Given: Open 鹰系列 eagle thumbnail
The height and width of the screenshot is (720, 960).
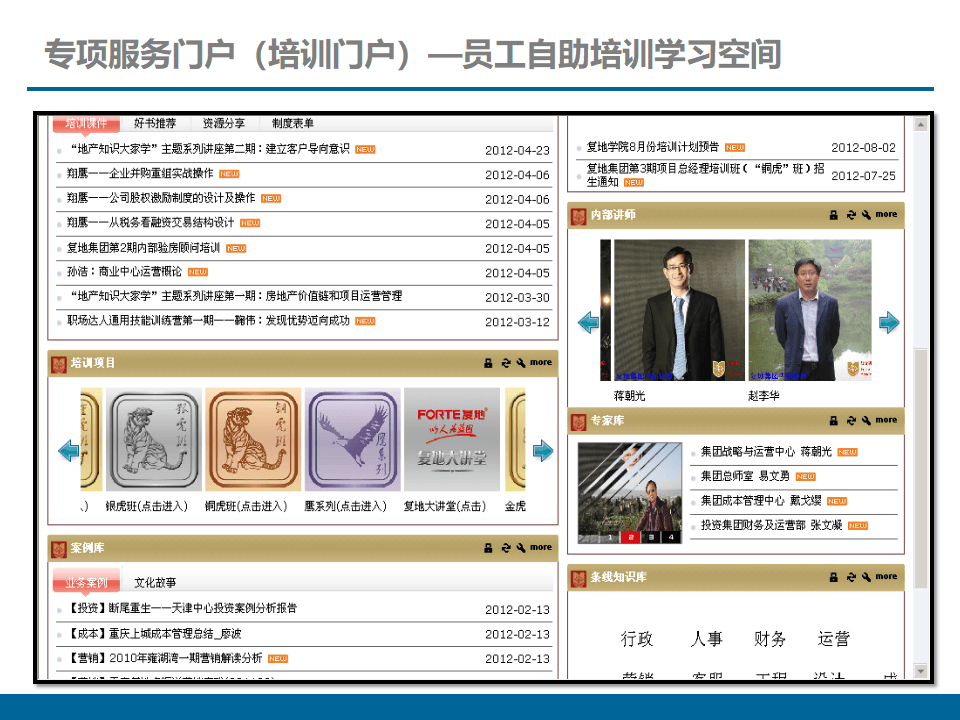Looking at the screenshot, I should click(x=353, y=439).
